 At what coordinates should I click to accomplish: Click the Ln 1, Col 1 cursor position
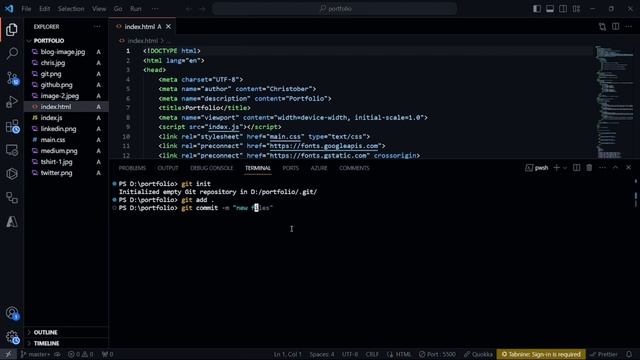click(x=288, y=354)
